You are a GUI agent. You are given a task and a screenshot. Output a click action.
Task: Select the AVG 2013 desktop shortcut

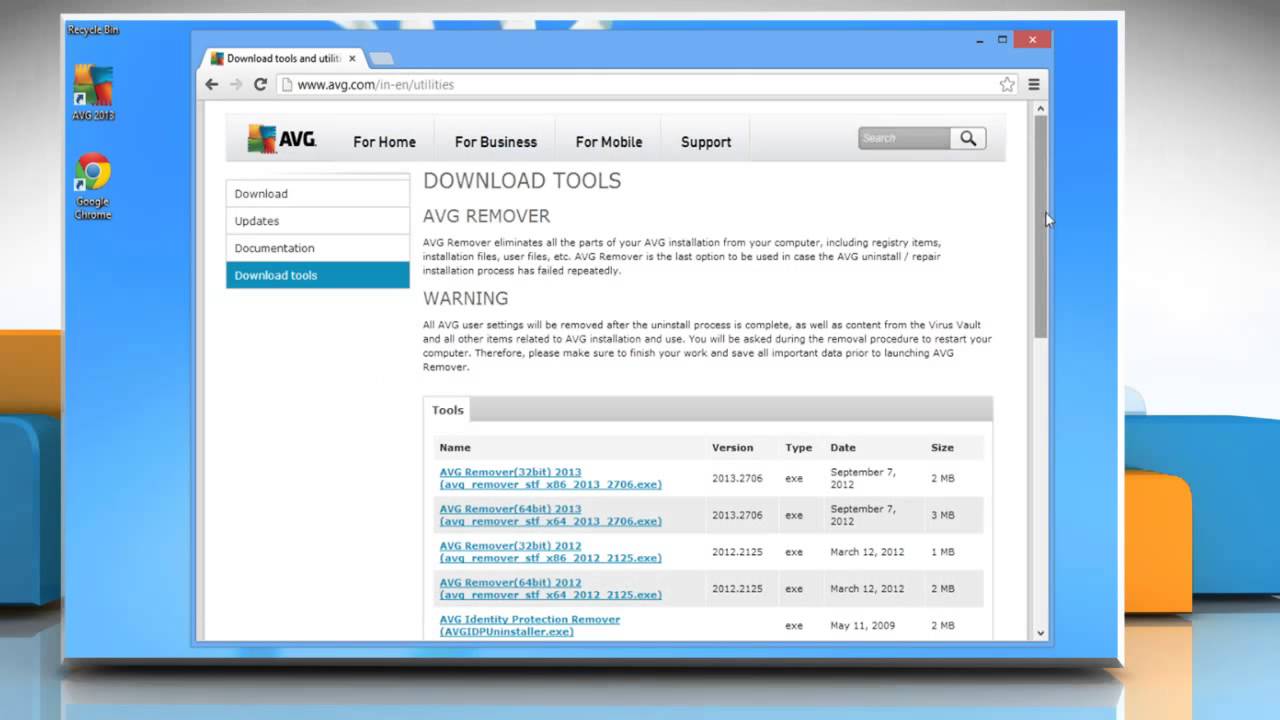tap(93, 93)
